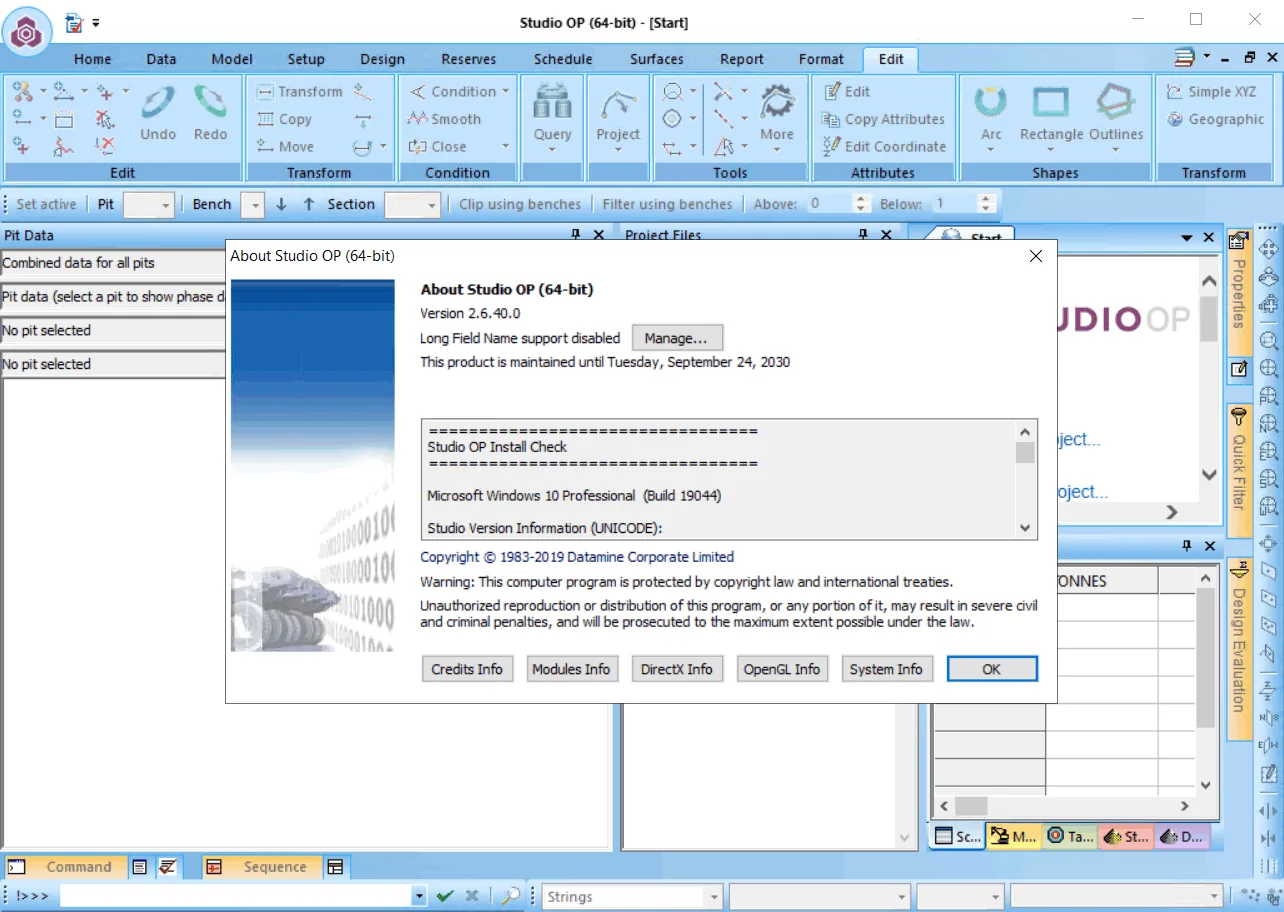1284x912 pixels.
Task: Close the About Studio OP dialog
Action: click(x=1036, y=256)
